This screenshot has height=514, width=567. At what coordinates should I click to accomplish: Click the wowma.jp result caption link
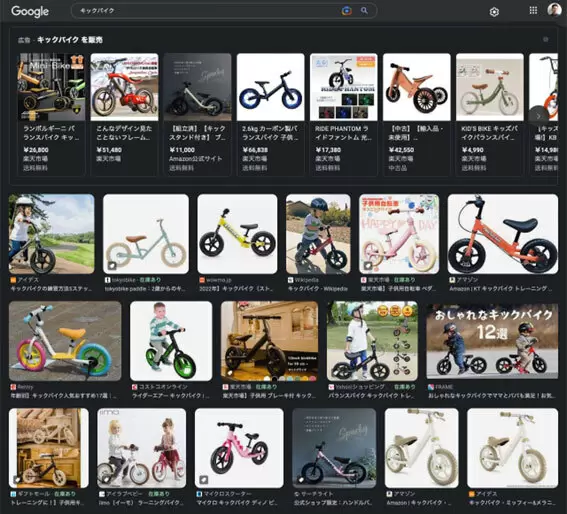pos(236,289)
